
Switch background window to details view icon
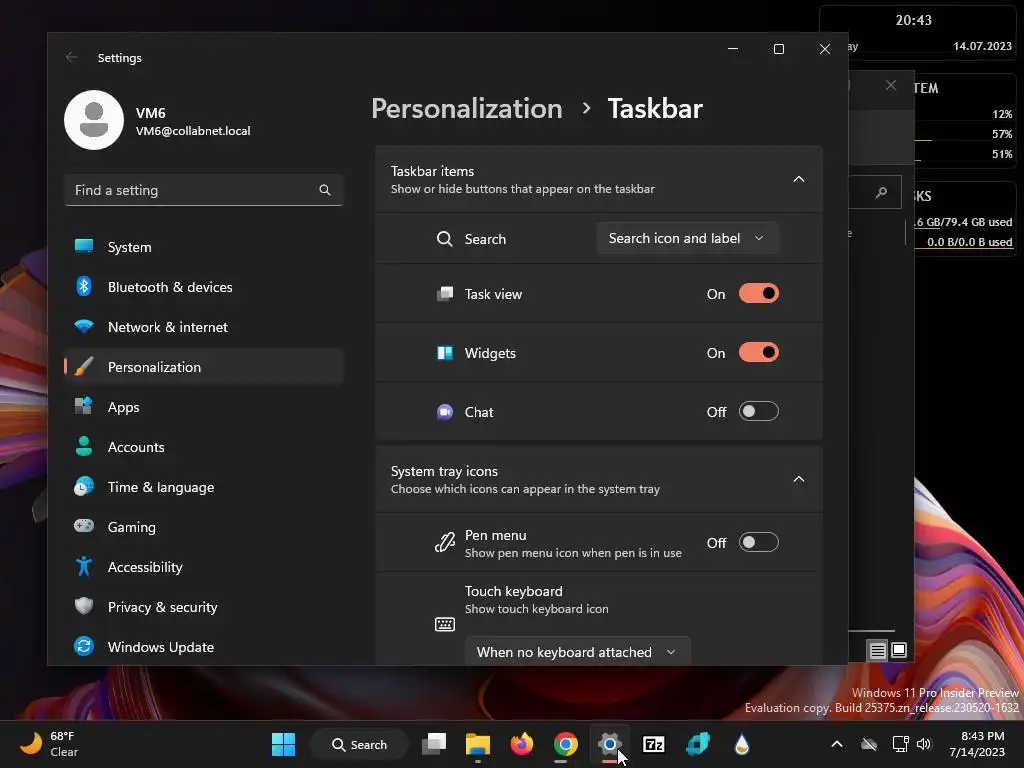click(x=878, y=650)
